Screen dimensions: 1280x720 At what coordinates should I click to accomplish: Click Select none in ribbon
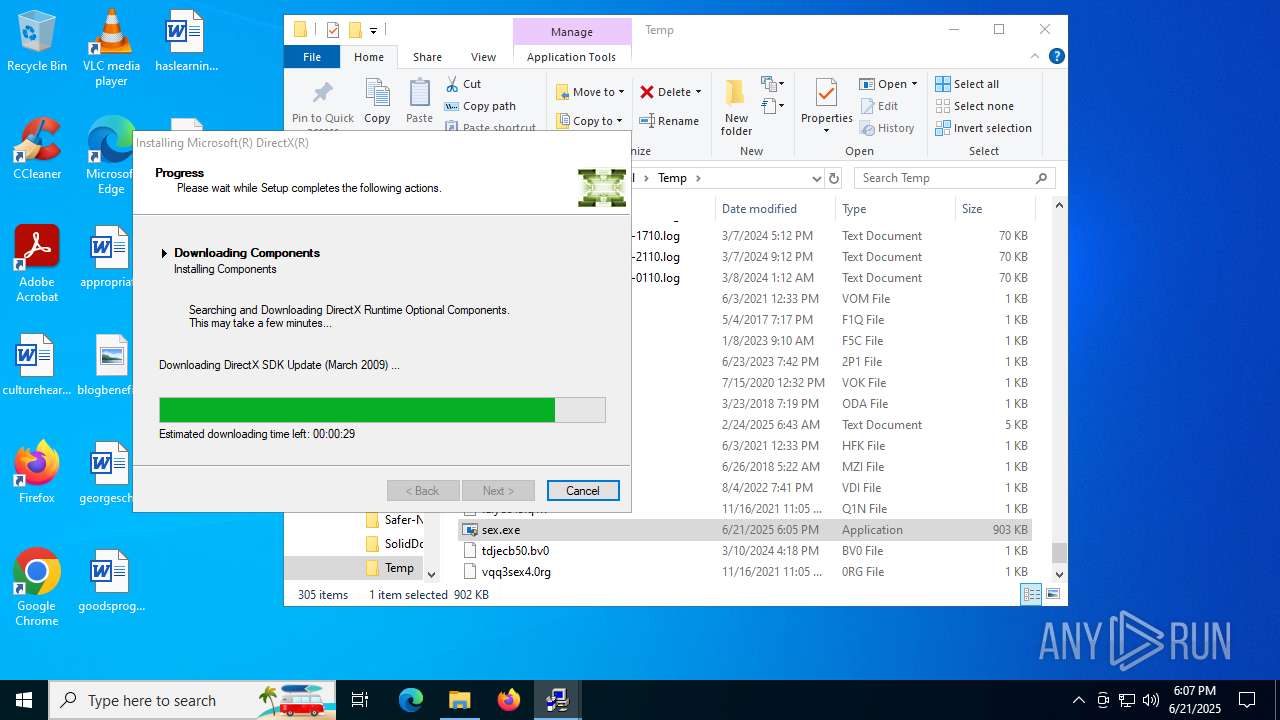click(x=974, y=106)
